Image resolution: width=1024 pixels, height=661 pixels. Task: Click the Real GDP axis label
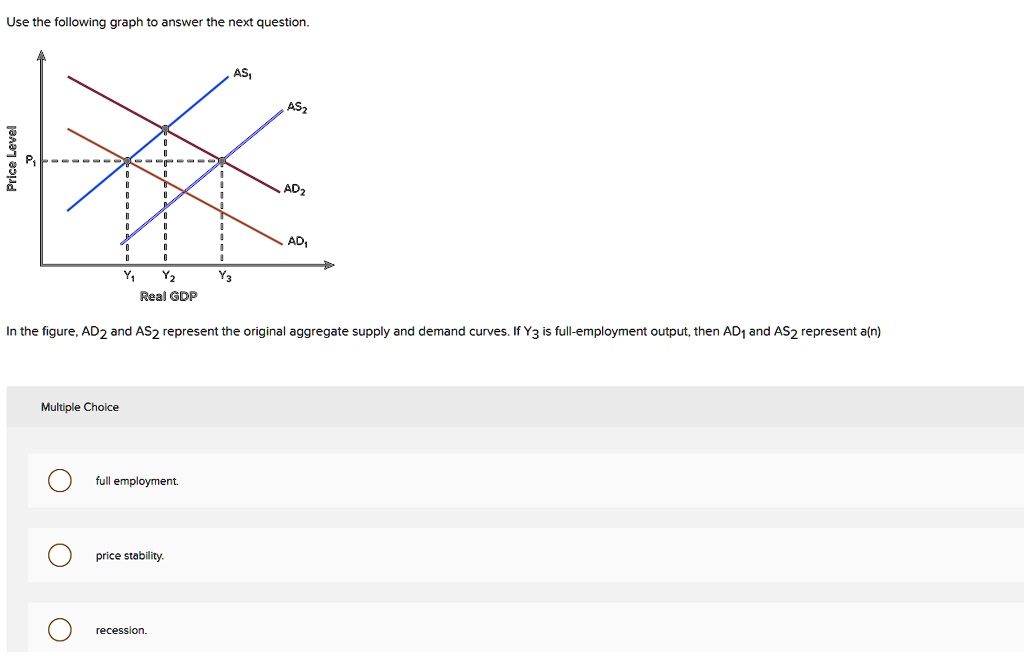(x=170, y=296)
